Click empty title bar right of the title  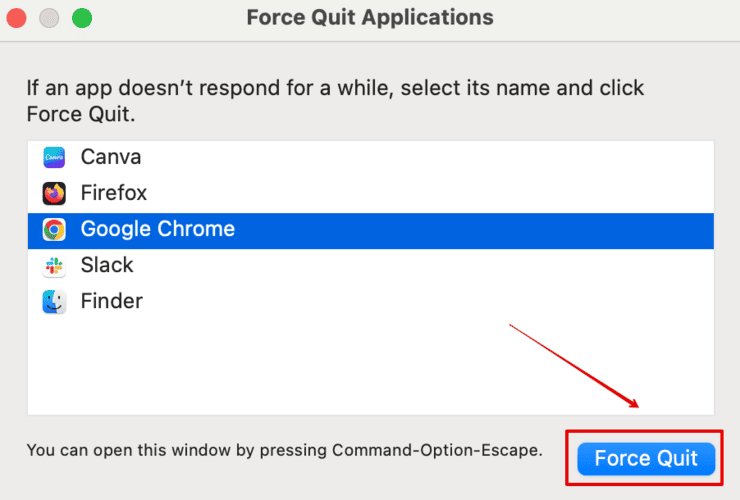(620, 18)
